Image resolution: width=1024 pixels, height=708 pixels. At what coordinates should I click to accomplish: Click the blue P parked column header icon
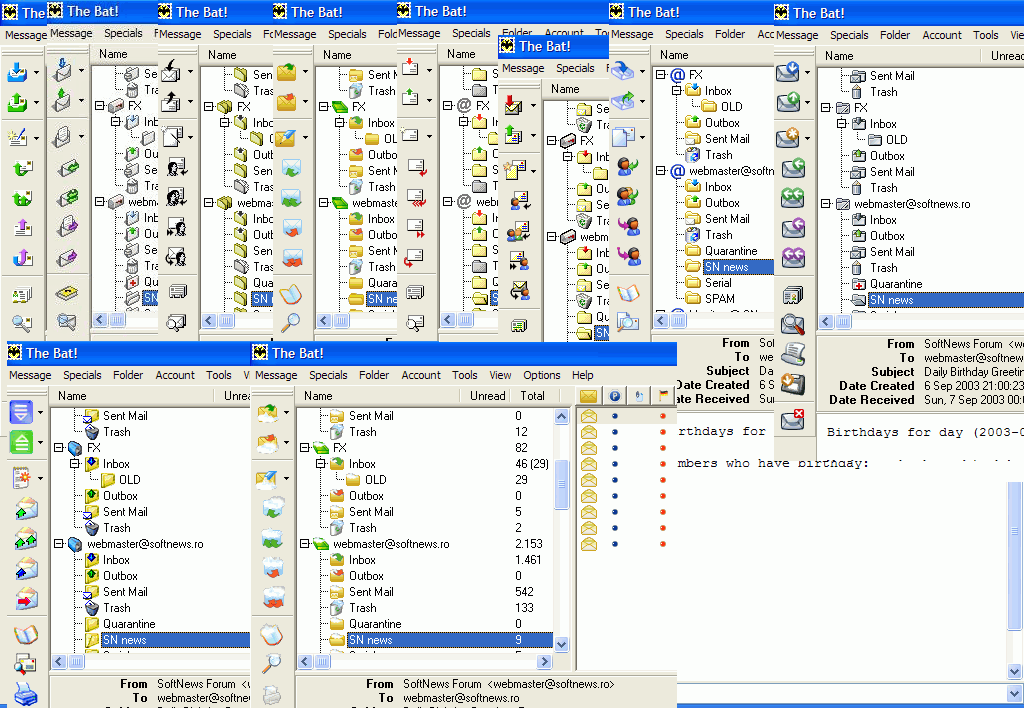[x=615, y=396]
